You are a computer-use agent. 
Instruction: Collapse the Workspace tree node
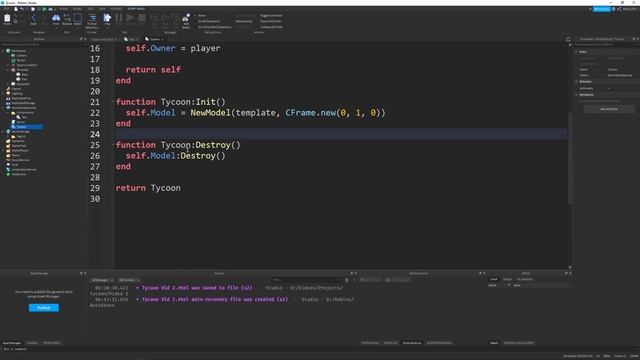(x=3, y=51)
